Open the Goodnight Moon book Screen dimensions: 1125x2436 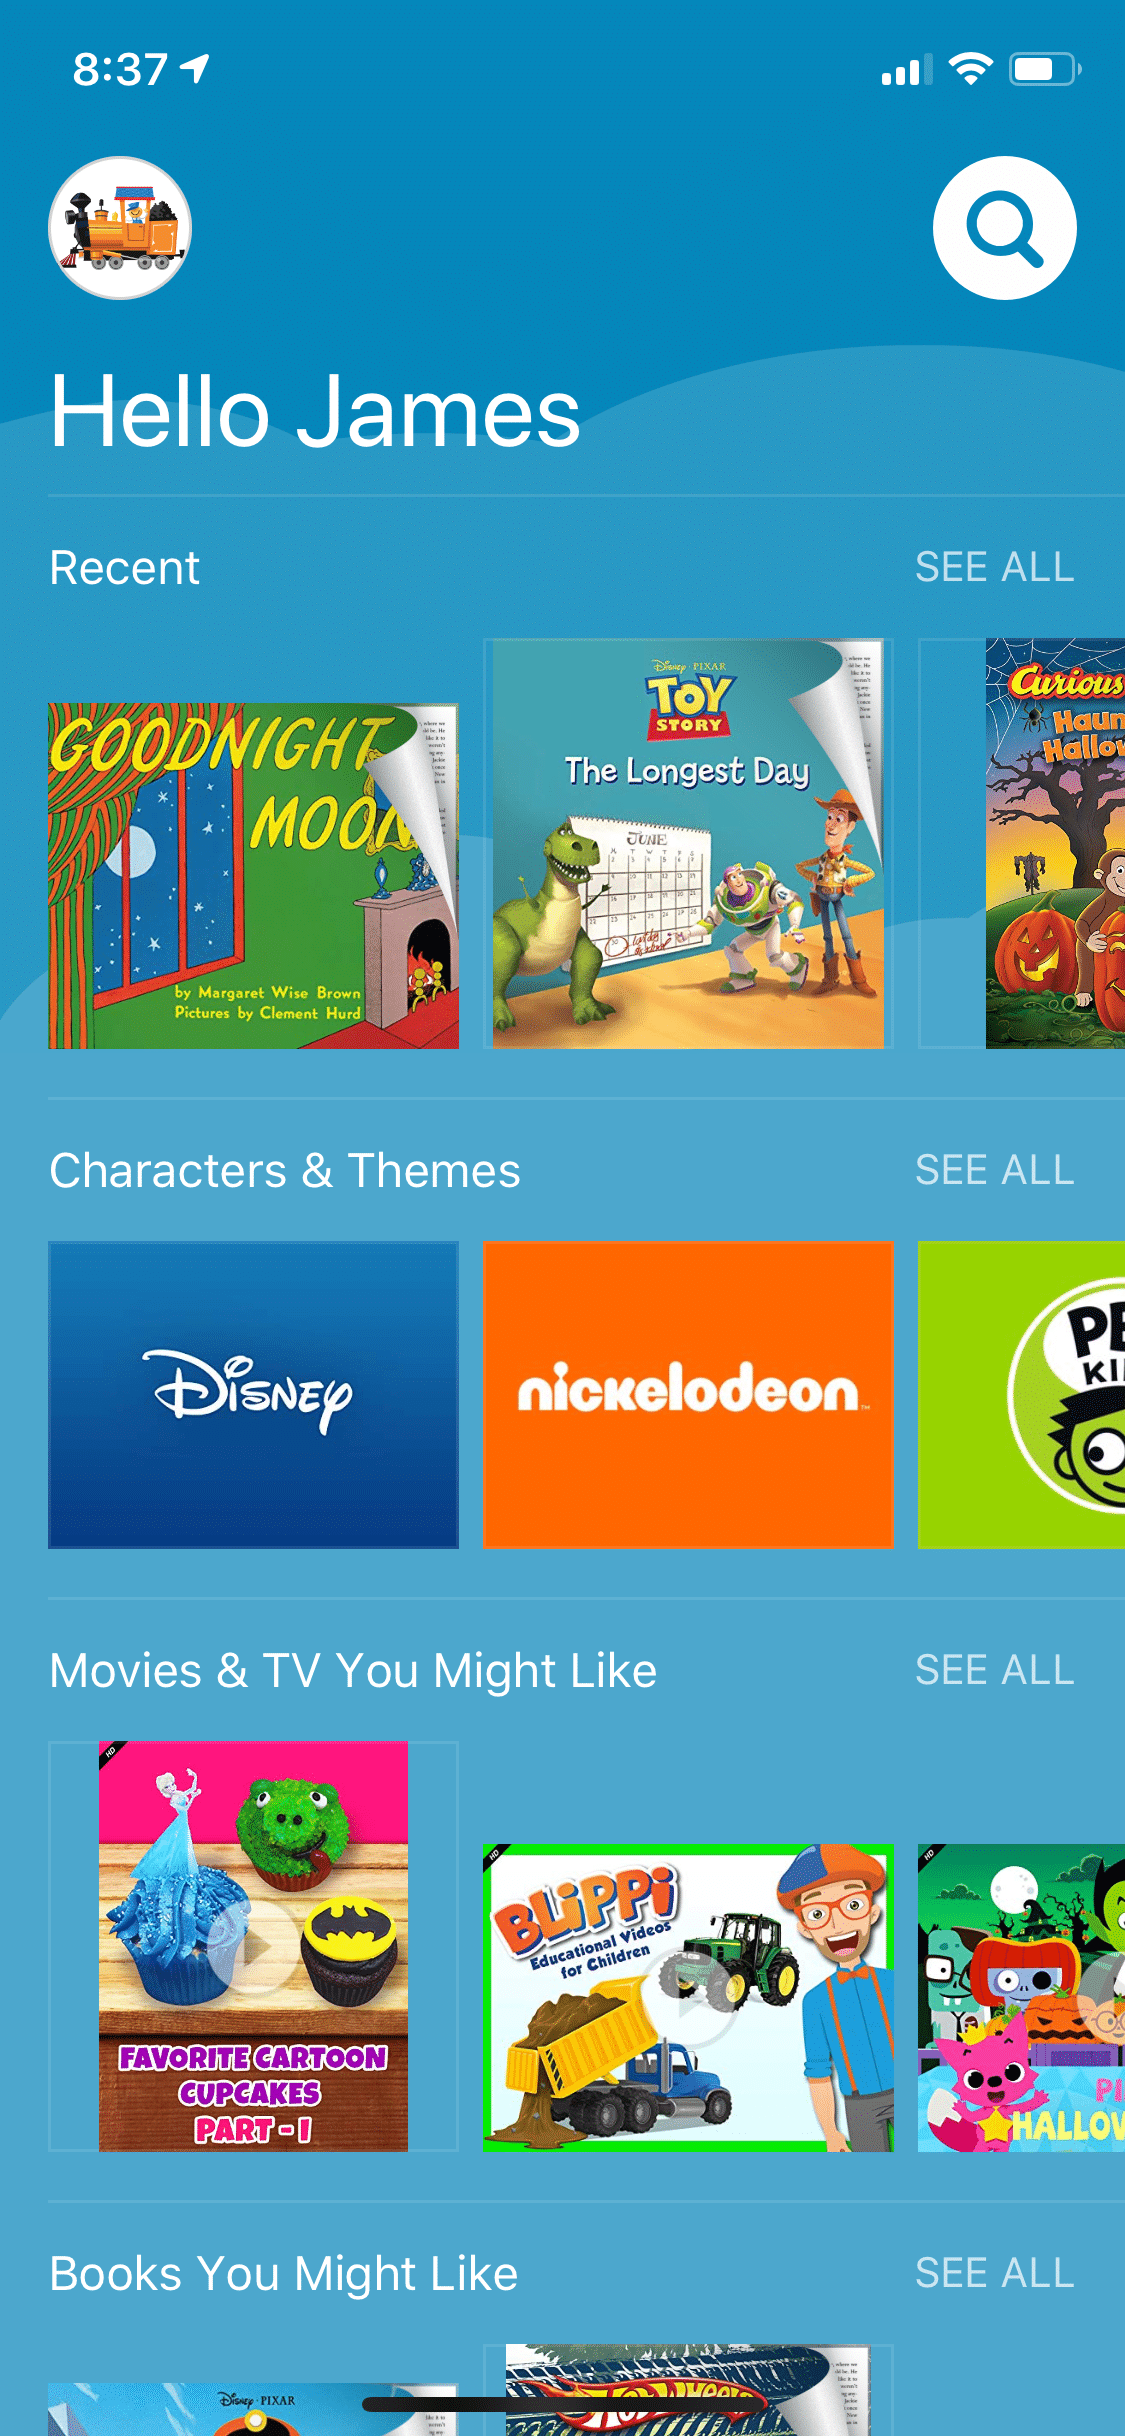tap(254, 876)
